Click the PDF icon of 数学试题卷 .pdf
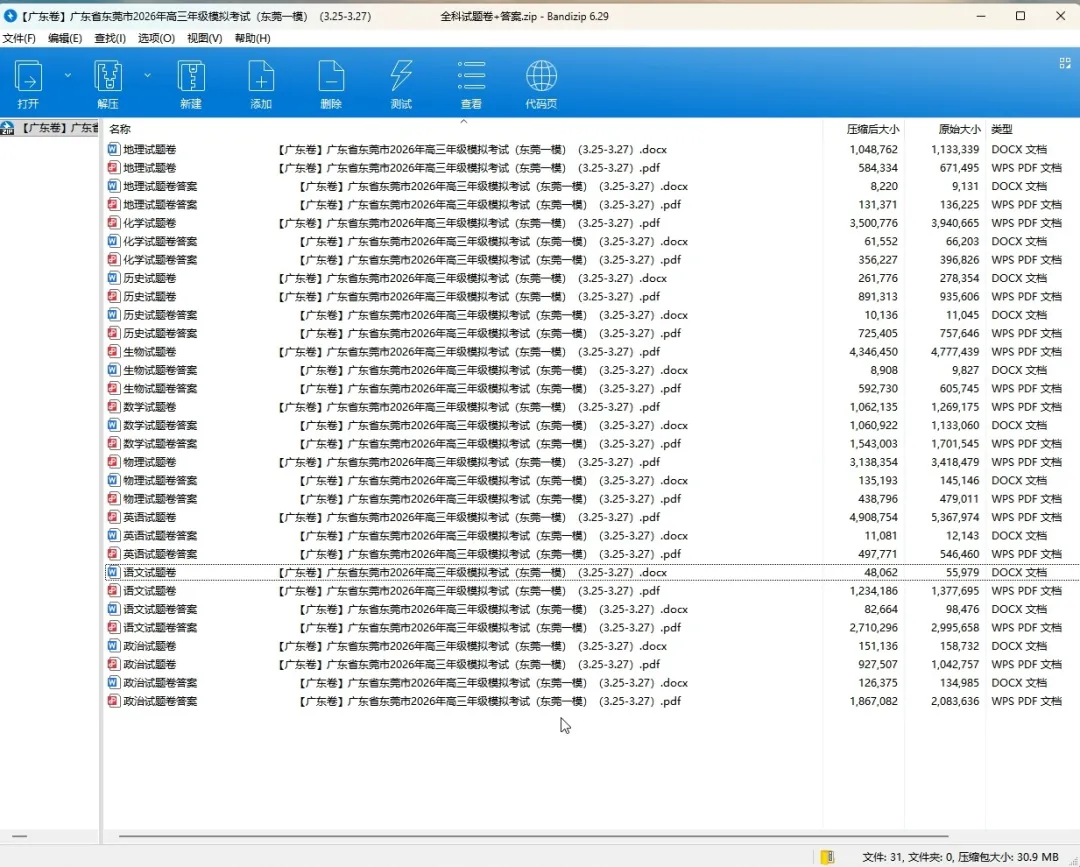 coord(114,406)
